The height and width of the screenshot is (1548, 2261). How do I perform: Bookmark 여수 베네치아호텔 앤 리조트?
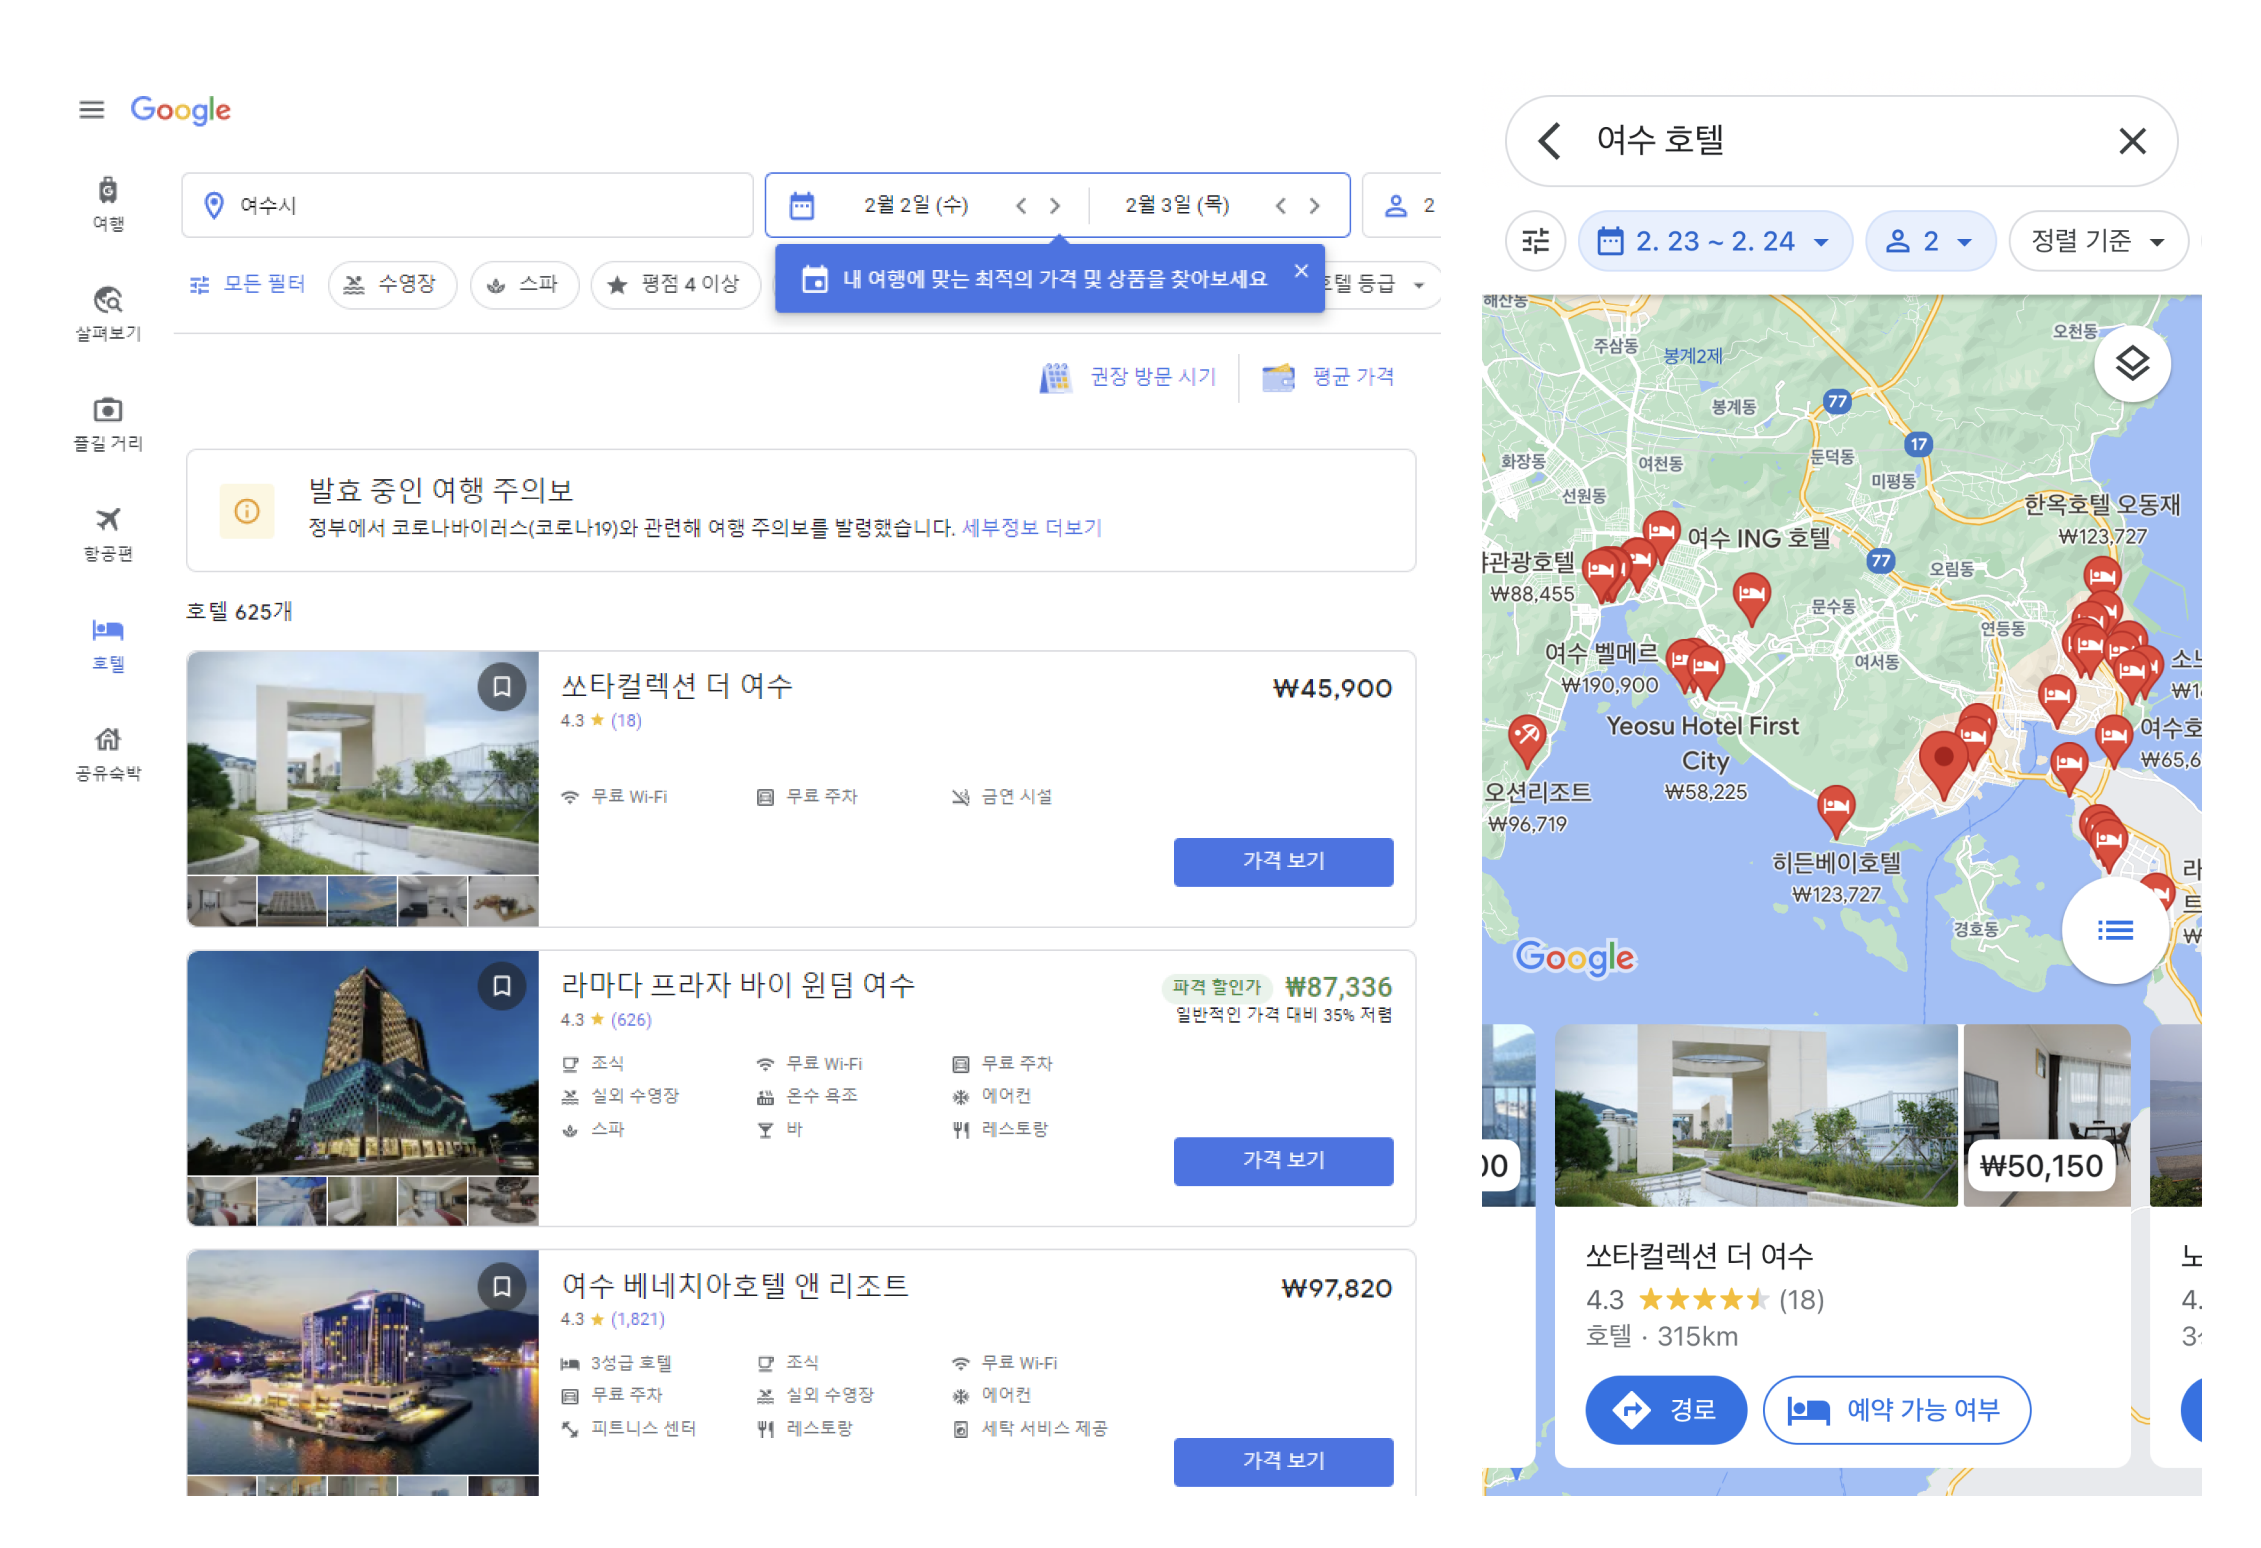pos(502,1286)
